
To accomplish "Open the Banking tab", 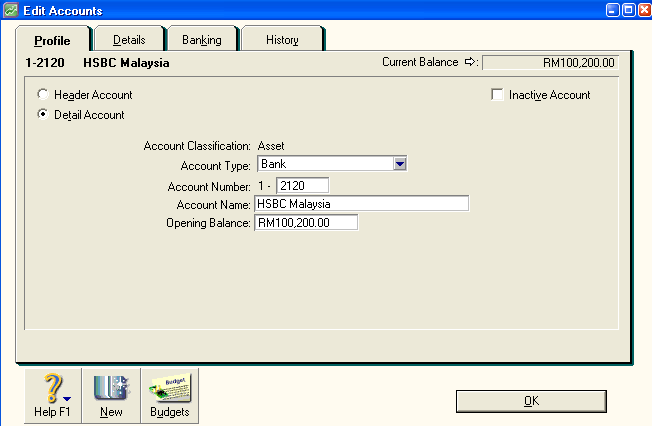I will point(202,40).
